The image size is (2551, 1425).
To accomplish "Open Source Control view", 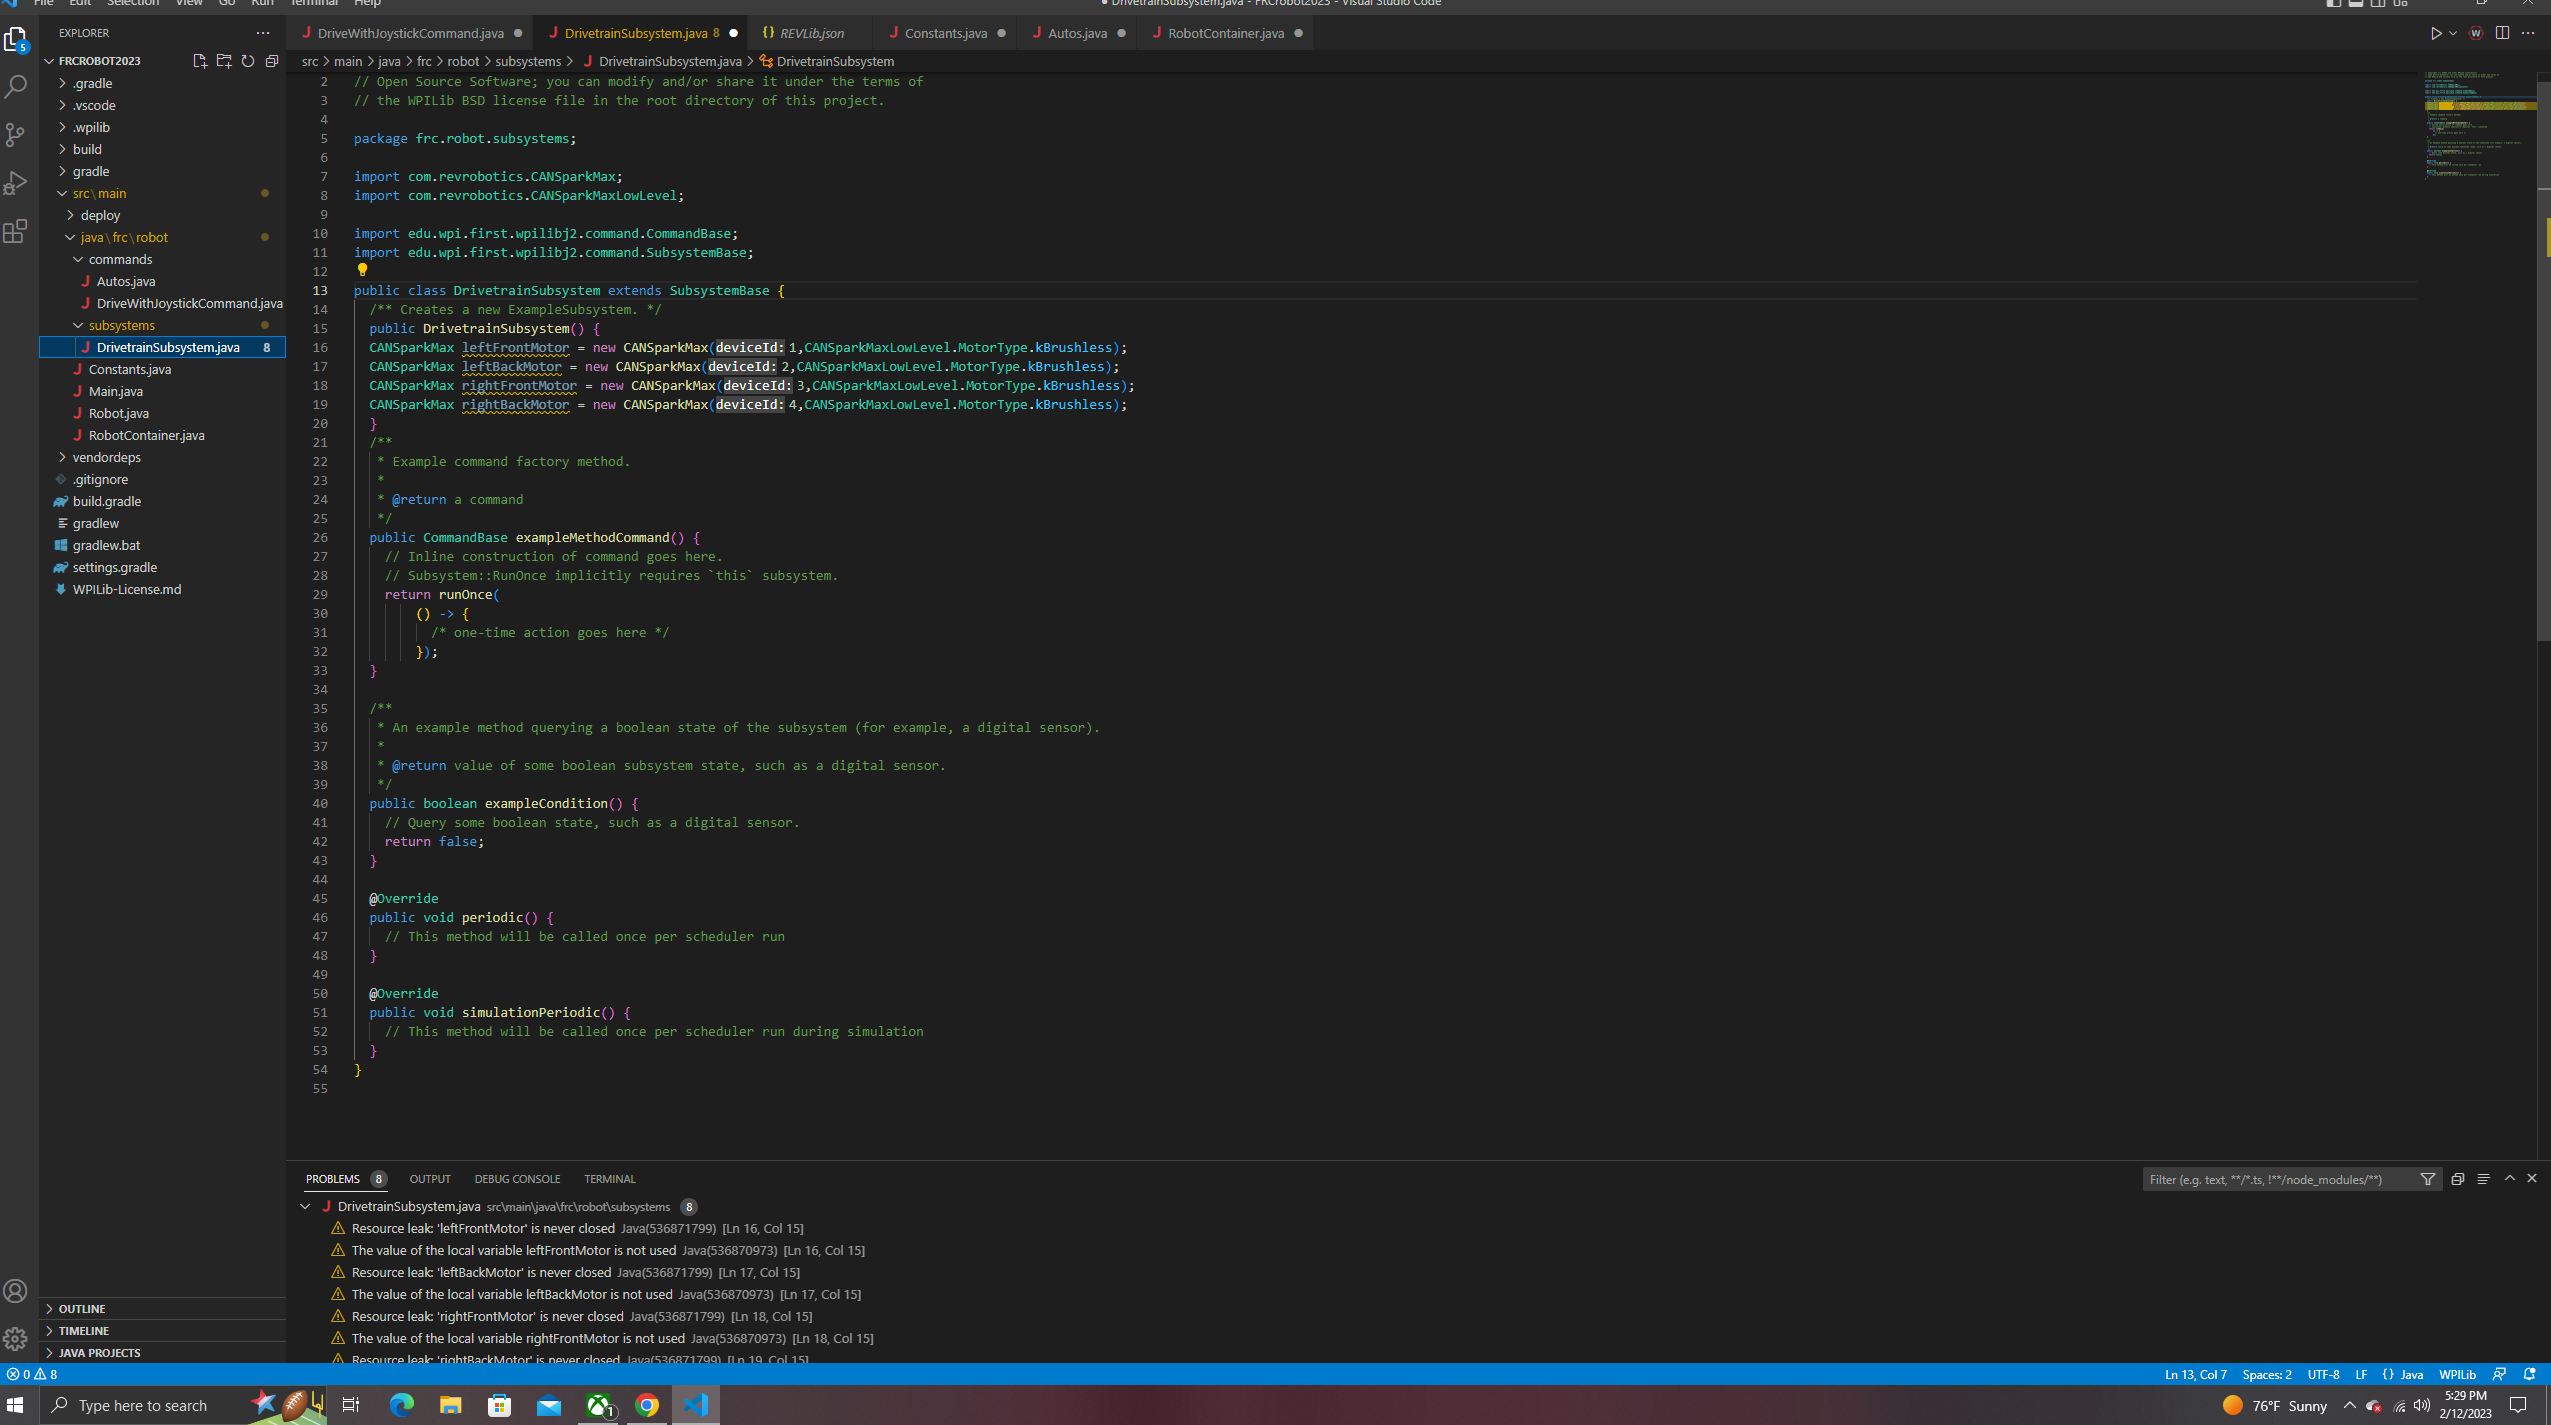I will click(15, 135).
